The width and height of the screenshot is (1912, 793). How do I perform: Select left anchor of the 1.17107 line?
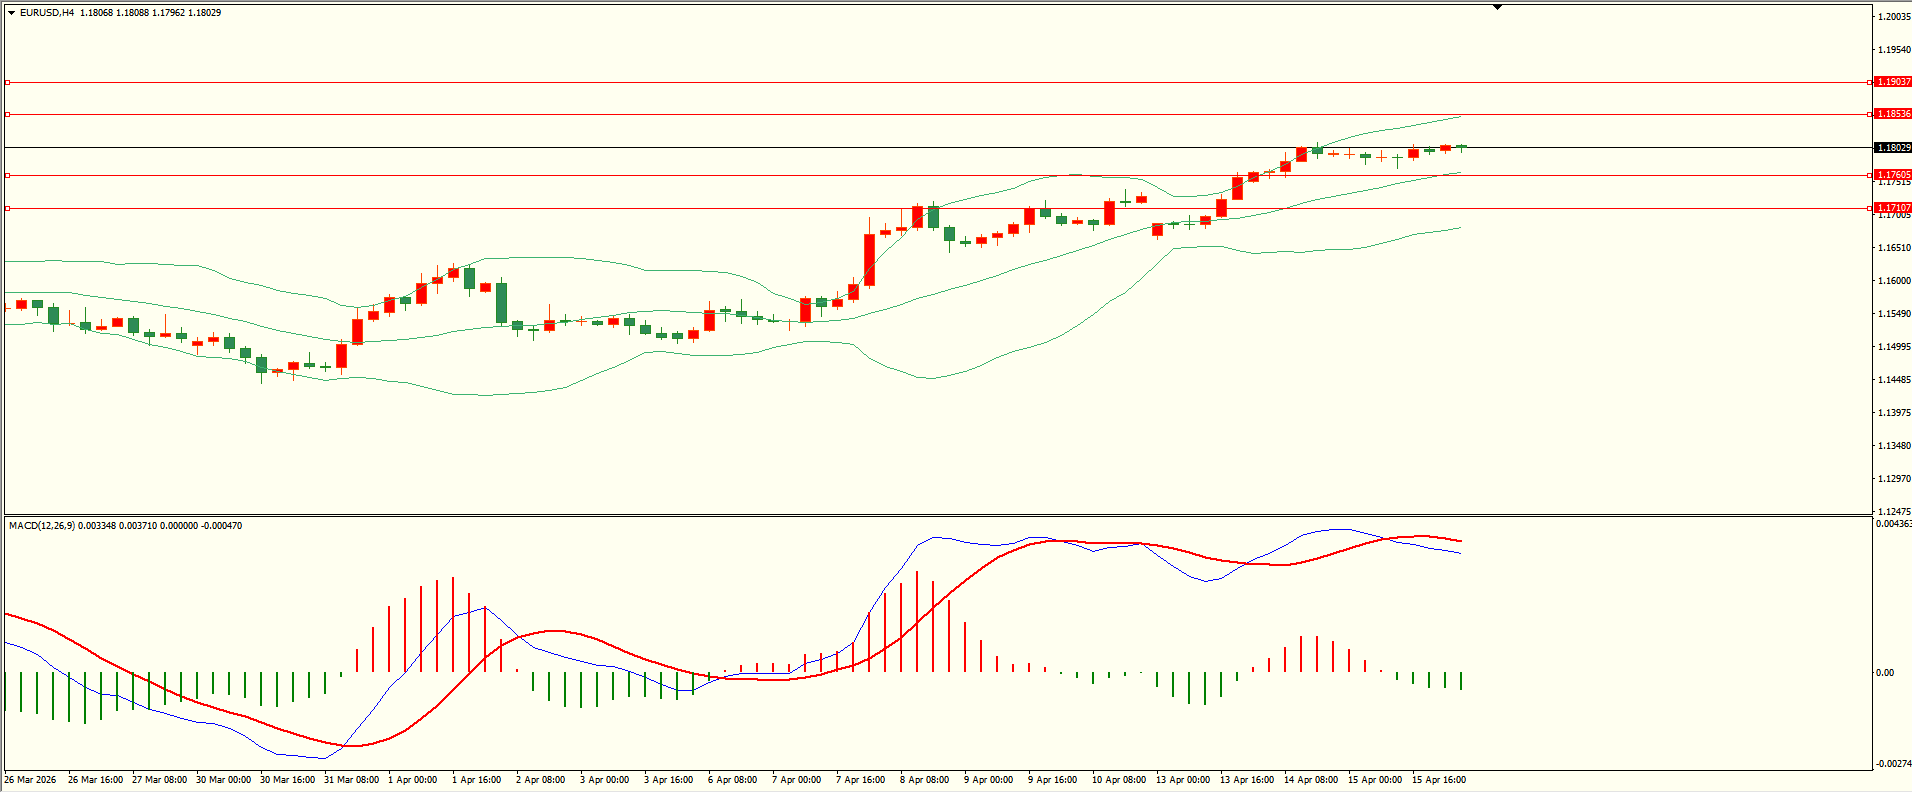click(x=7, y=208)
